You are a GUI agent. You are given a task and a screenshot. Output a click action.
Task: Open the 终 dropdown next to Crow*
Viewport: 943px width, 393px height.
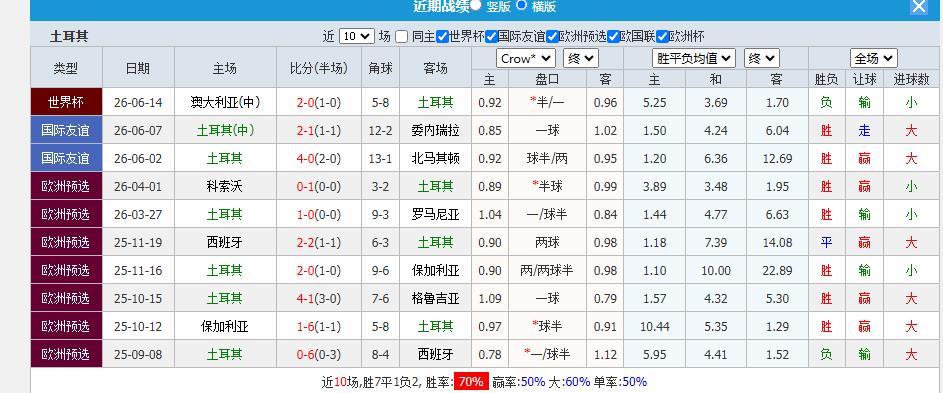tap(581, 58)
